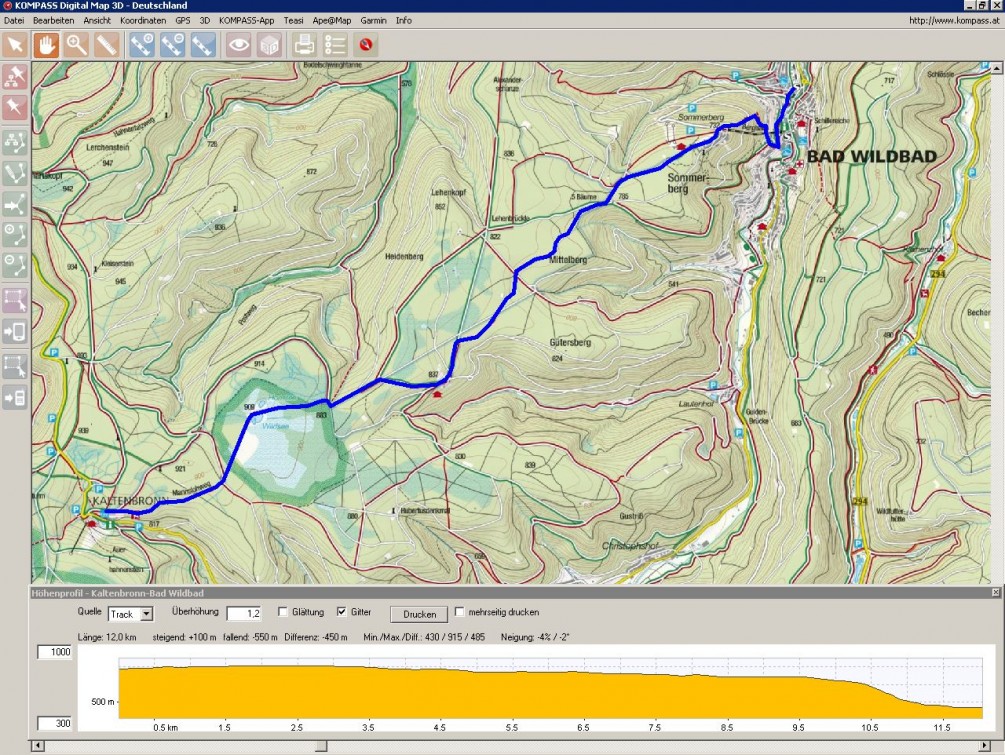Enable the Glättung checkbox

283,612
